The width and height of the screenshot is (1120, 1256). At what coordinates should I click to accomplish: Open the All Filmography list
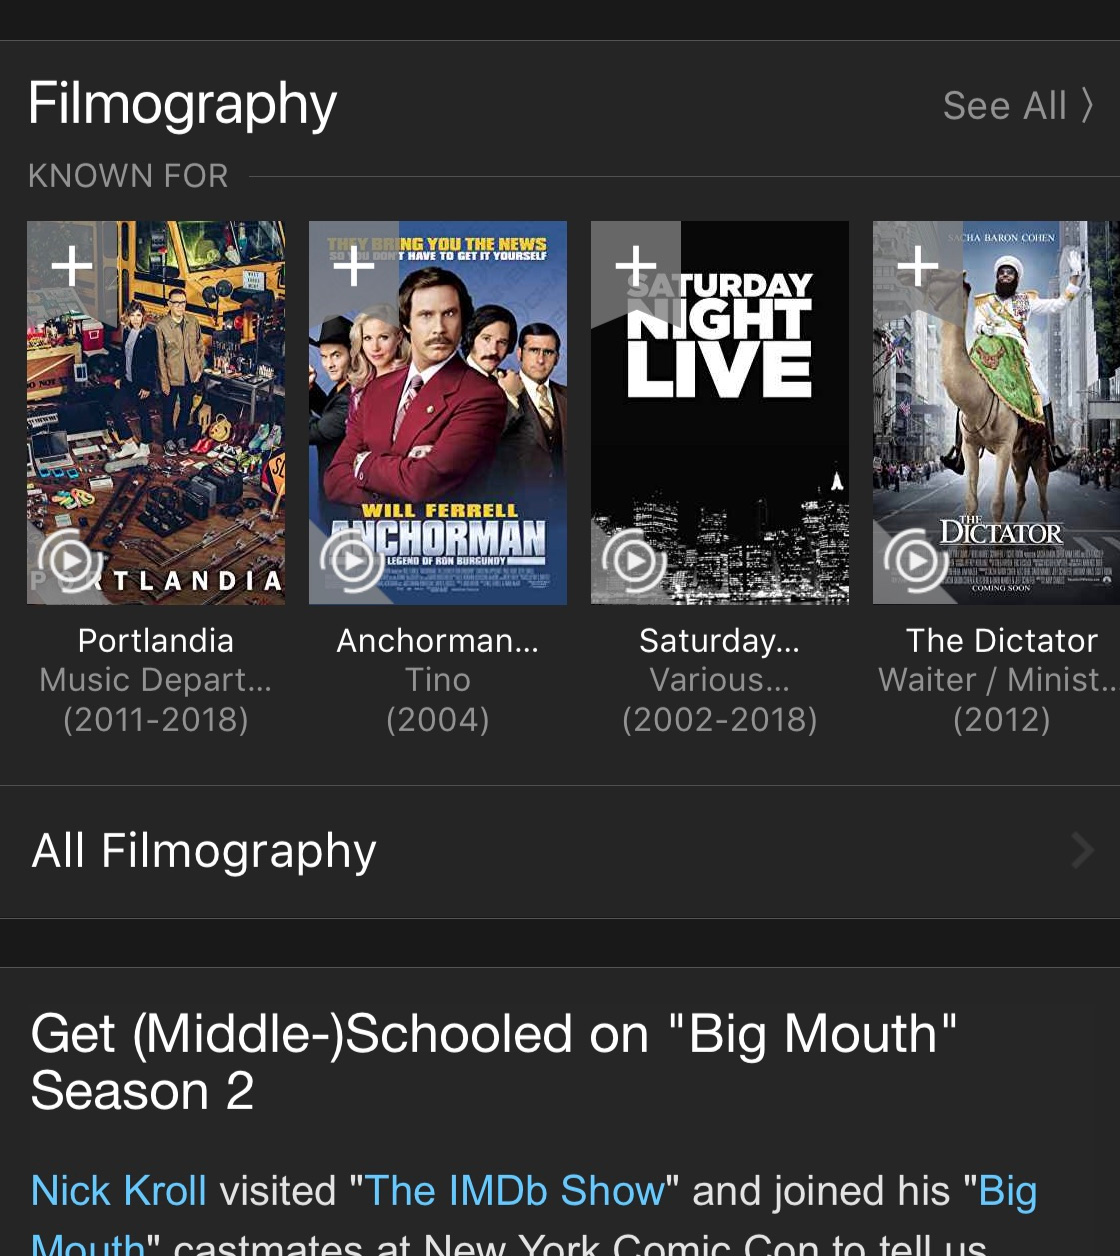(x=560, y=852)
